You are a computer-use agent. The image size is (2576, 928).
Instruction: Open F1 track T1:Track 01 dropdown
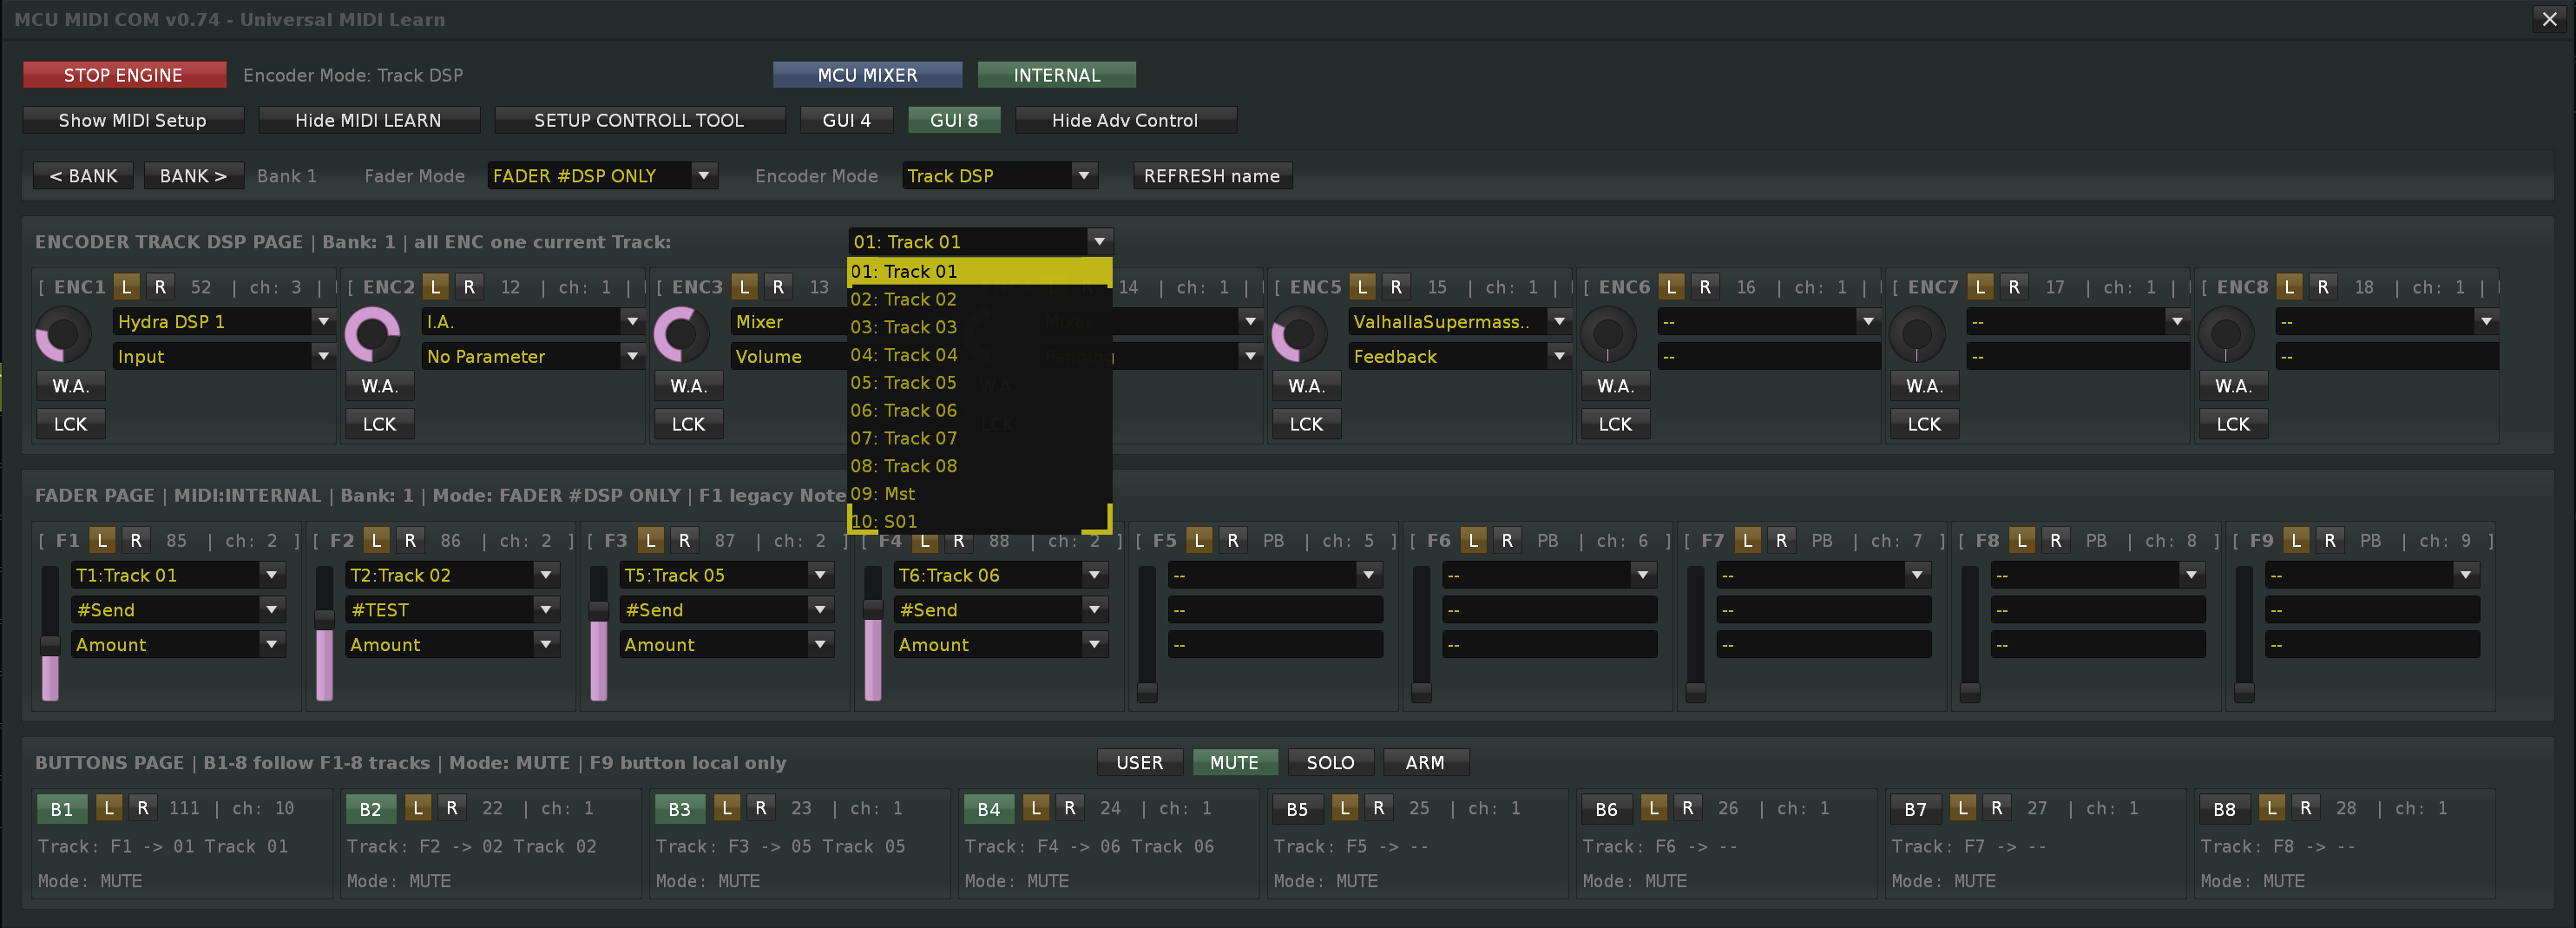click(179, 575)
